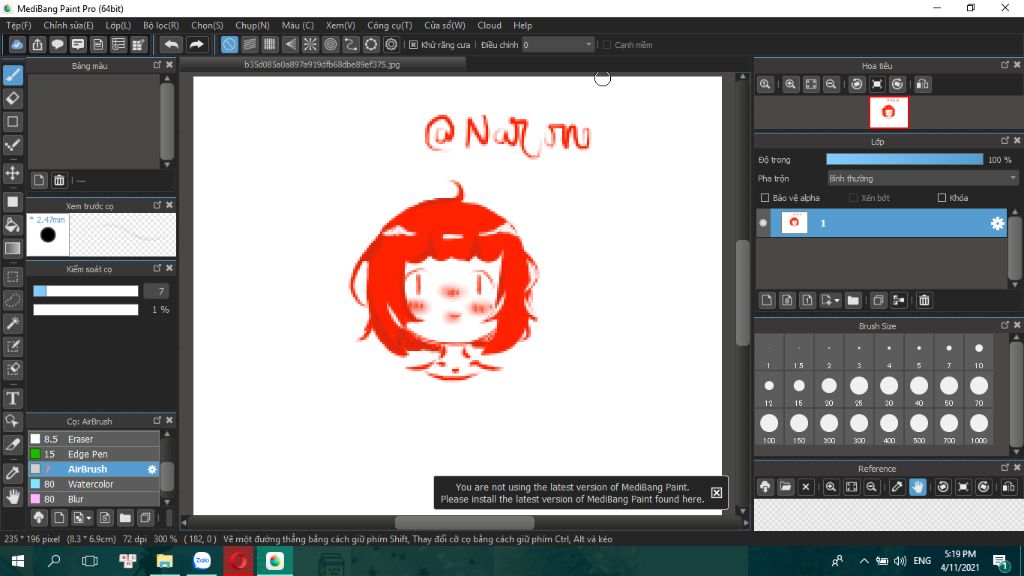Viewport: 1024px width, 576px height.
Task: Open layer 1 settings gear
Action: 997,223
